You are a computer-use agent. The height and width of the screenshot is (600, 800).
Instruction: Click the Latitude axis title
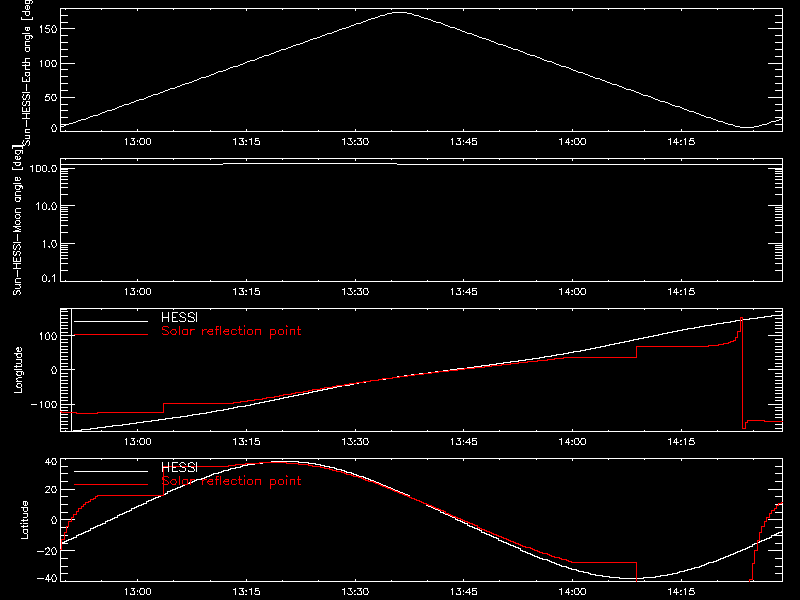point(24,520)
